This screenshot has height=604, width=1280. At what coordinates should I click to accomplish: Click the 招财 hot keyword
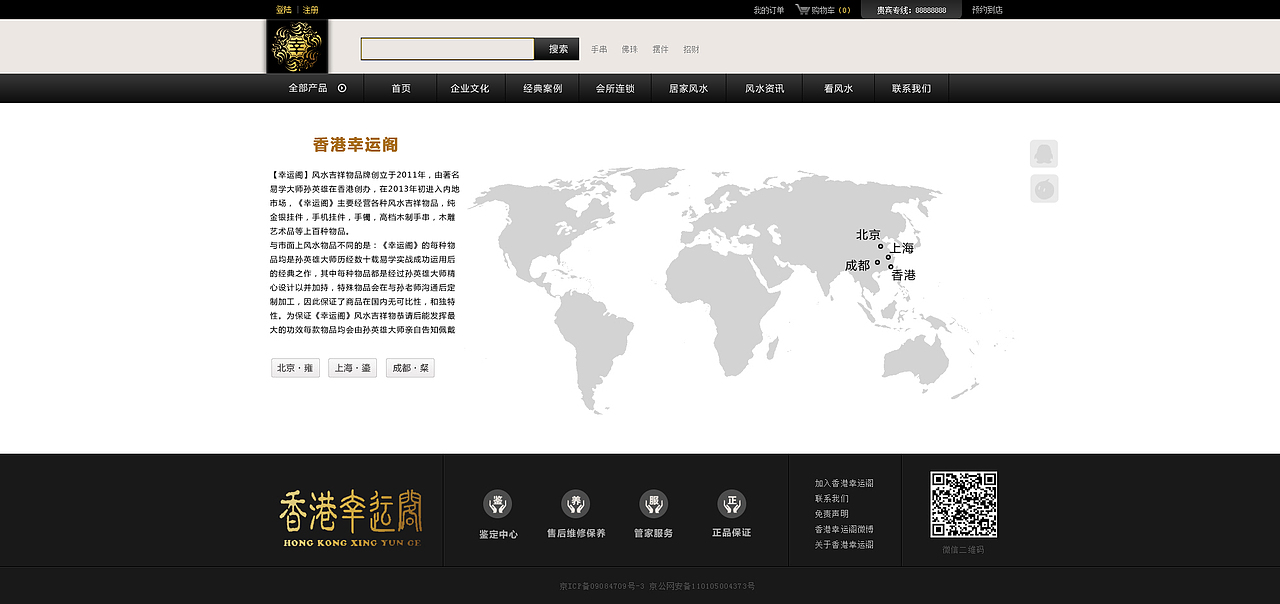pyautogui.click(x=691, y=49)
